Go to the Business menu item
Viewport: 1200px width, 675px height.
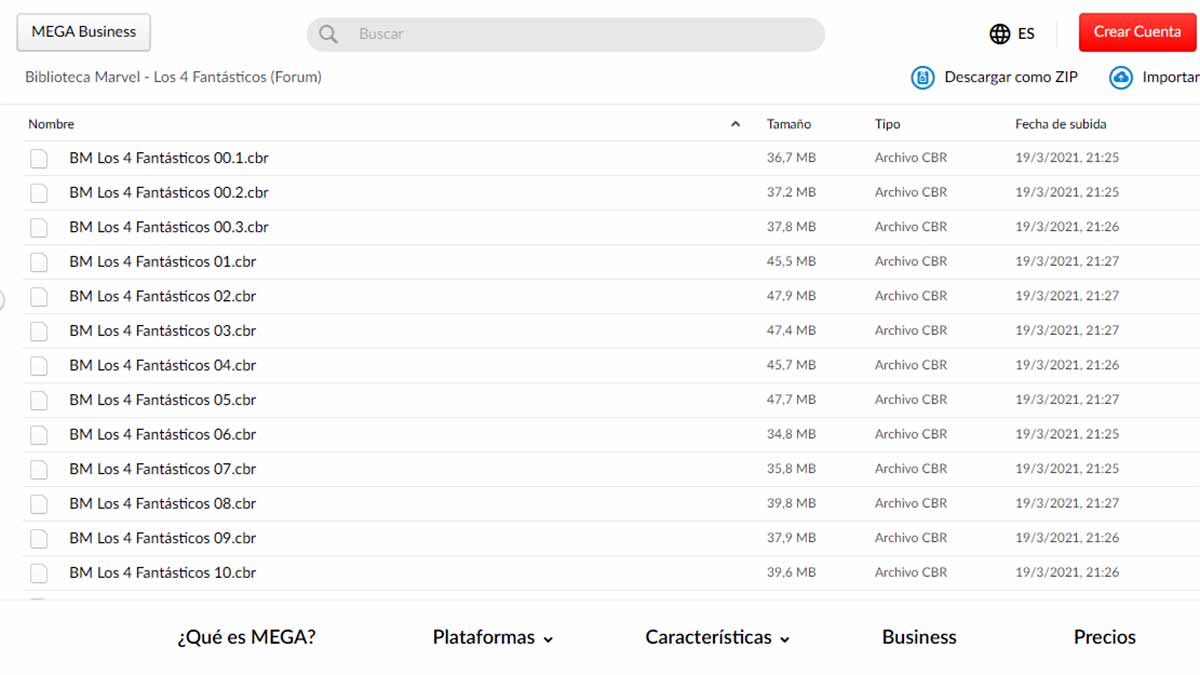[919, 637]
